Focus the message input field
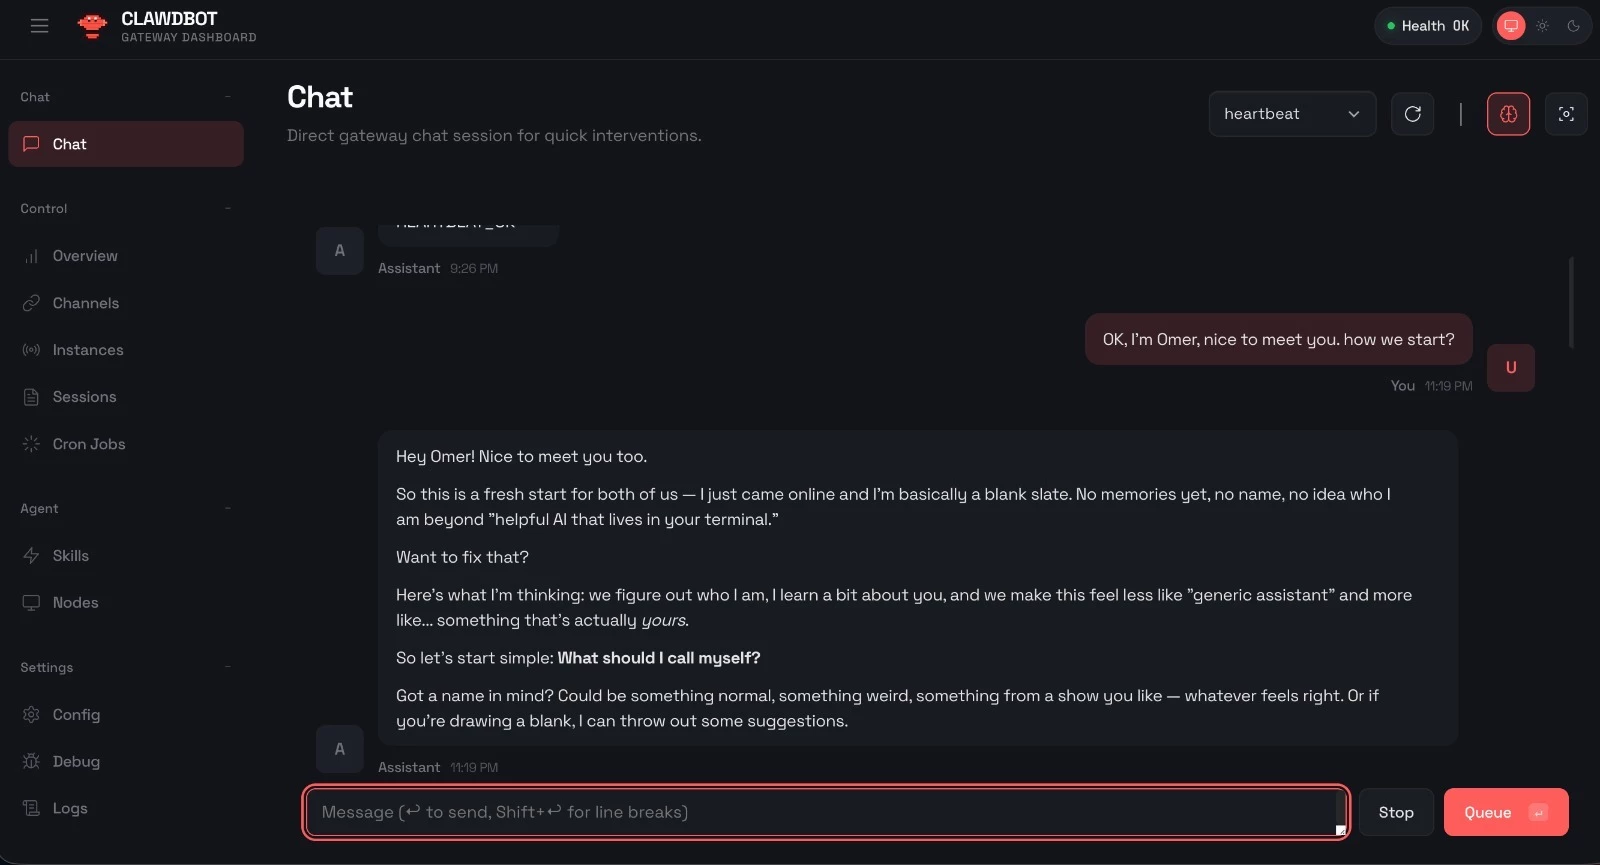 820,812
